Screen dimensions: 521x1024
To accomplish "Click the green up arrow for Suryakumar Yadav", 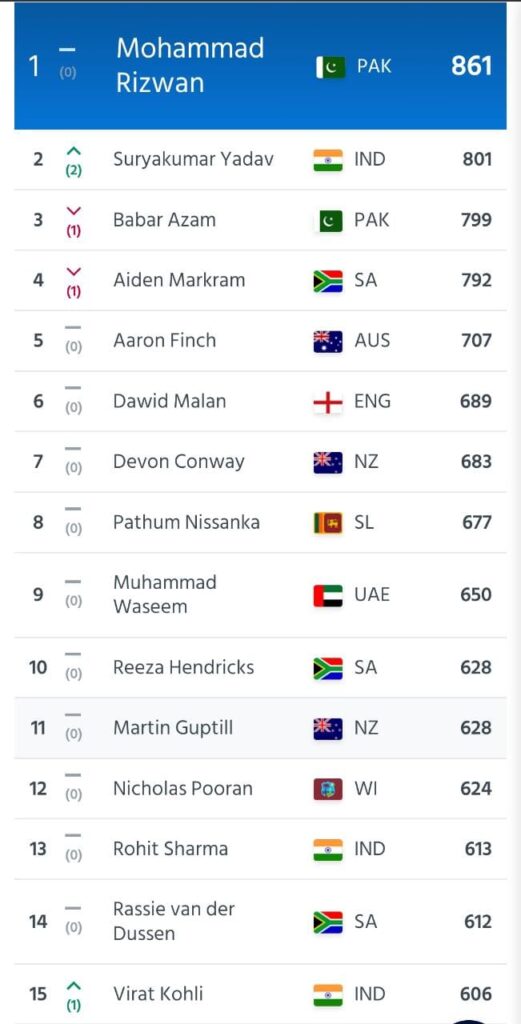I will point(74,151).
